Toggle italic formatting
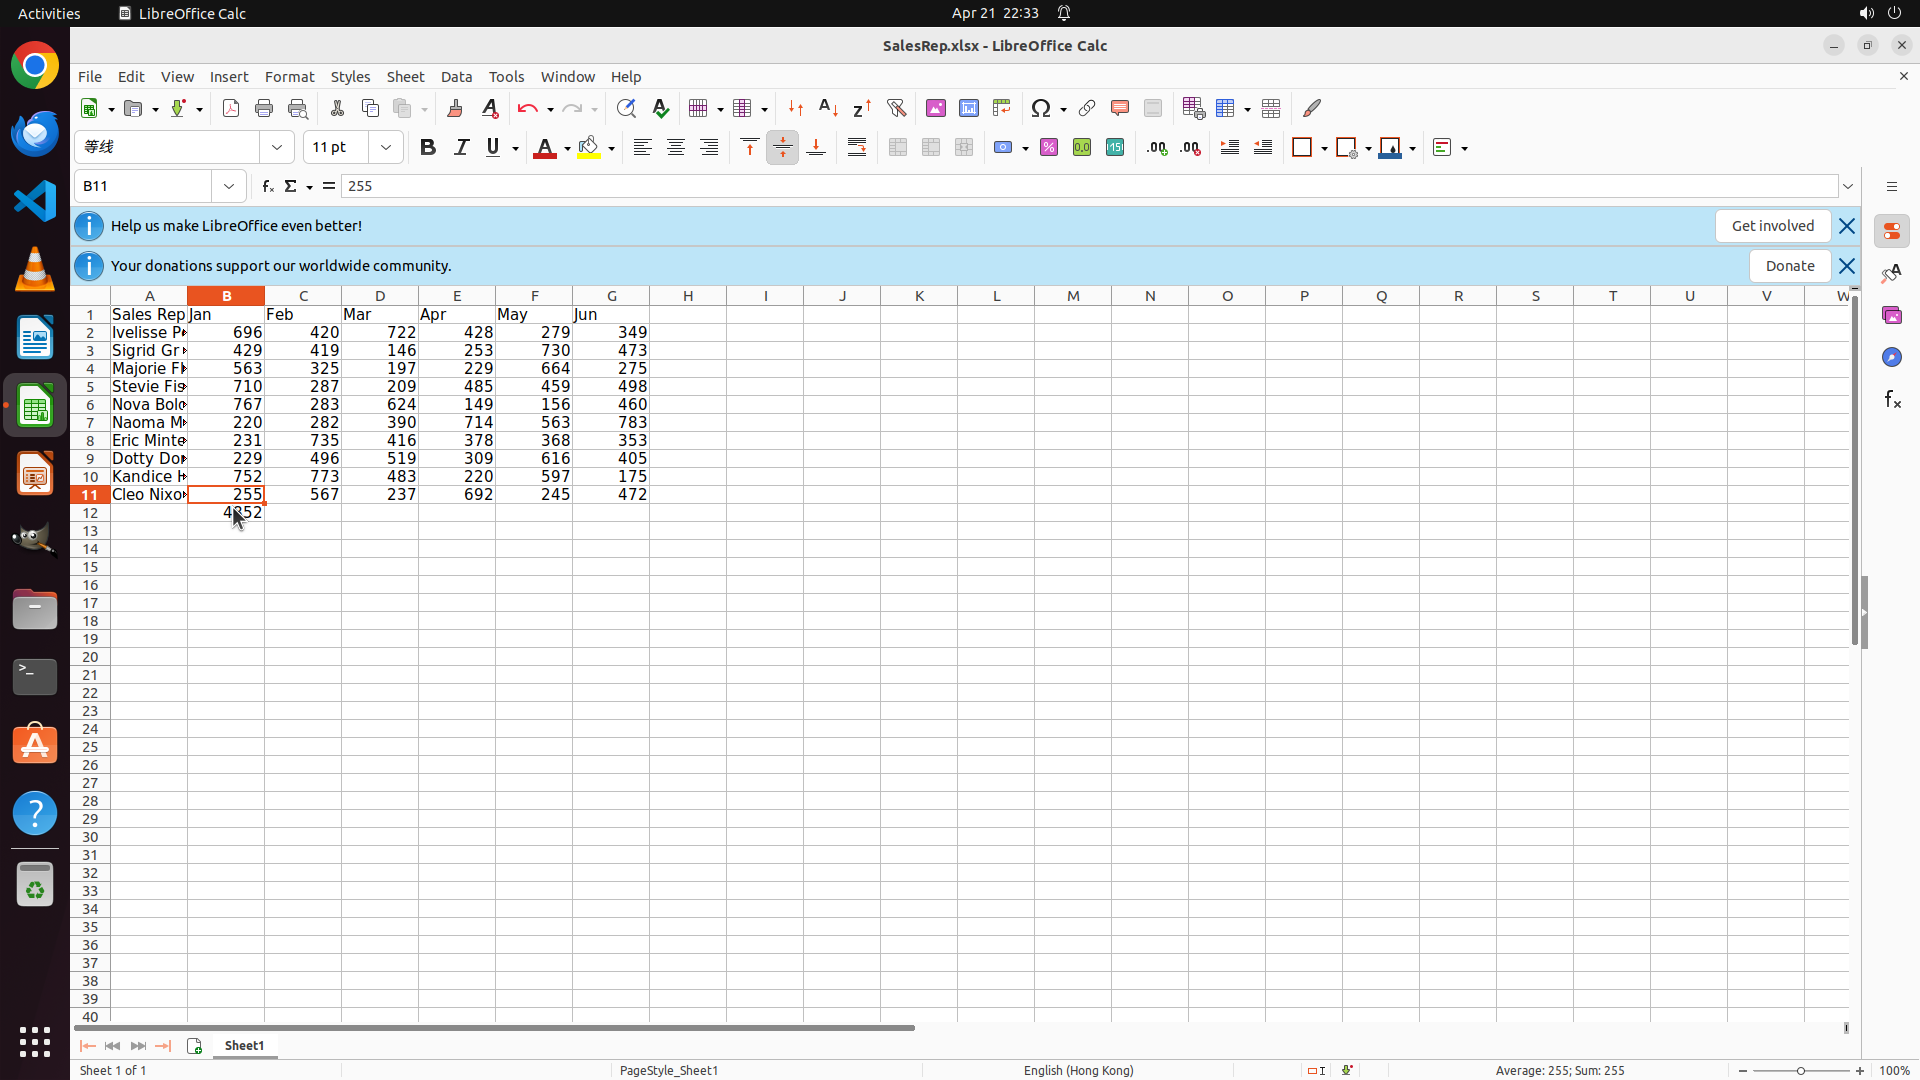This screenshot has height=1080, width=1920. [x=461, y=148]
